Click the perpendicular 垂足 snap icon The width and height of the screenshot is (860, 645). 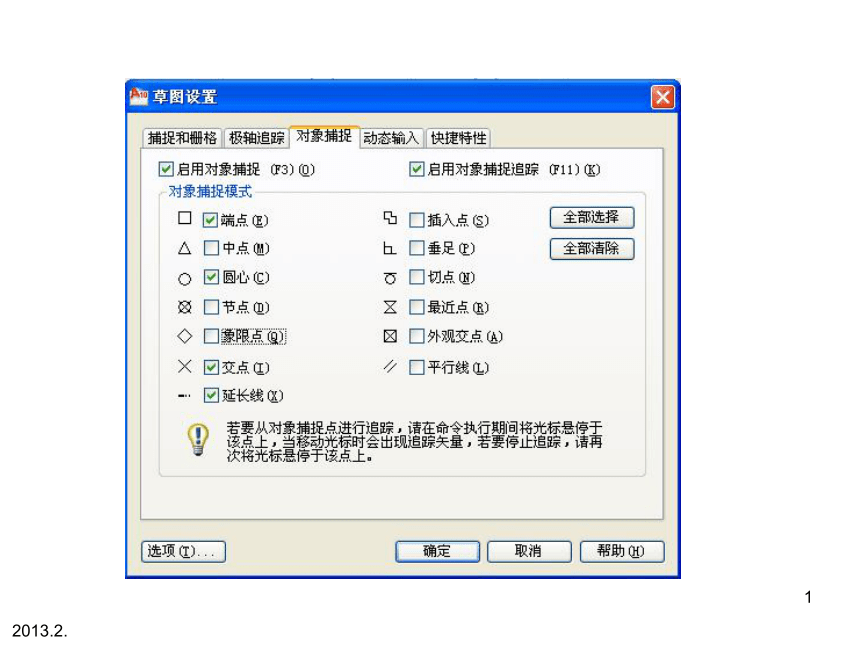click(x=389, y=248)
